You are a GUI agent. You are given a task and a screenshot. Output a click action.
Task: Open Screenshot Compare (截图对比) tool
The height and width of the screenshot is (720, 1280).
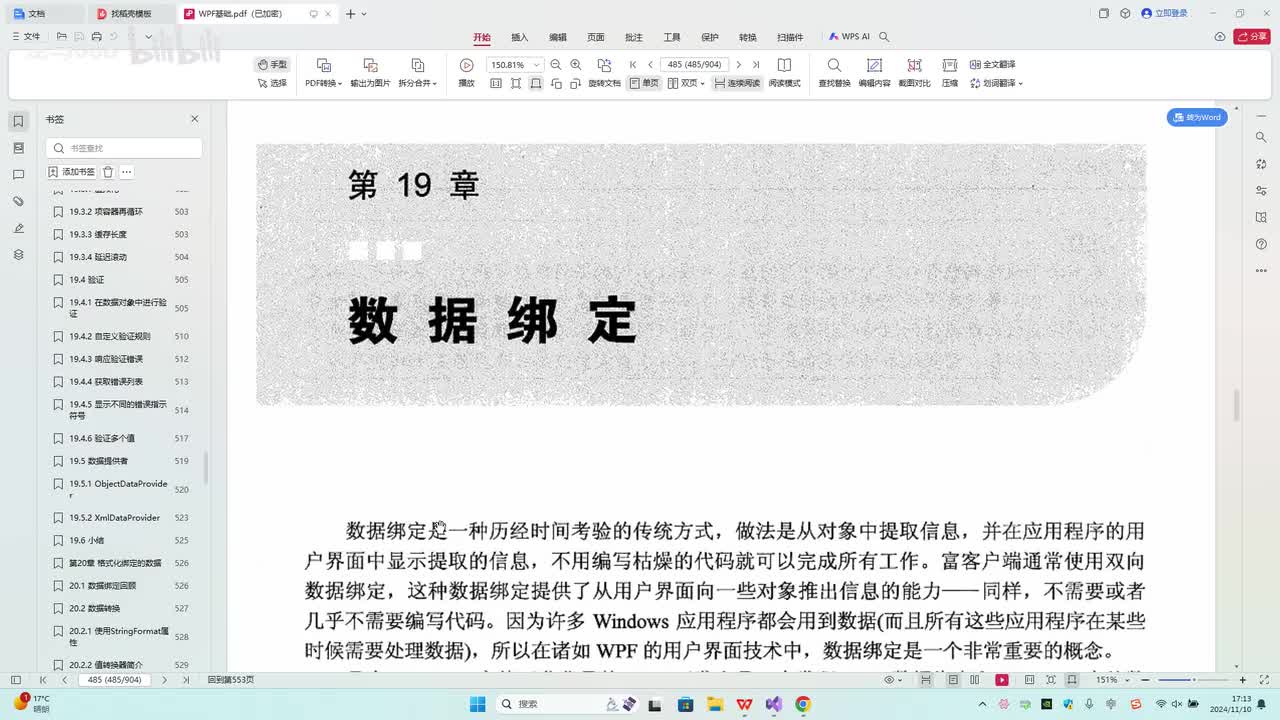[914, 72]
